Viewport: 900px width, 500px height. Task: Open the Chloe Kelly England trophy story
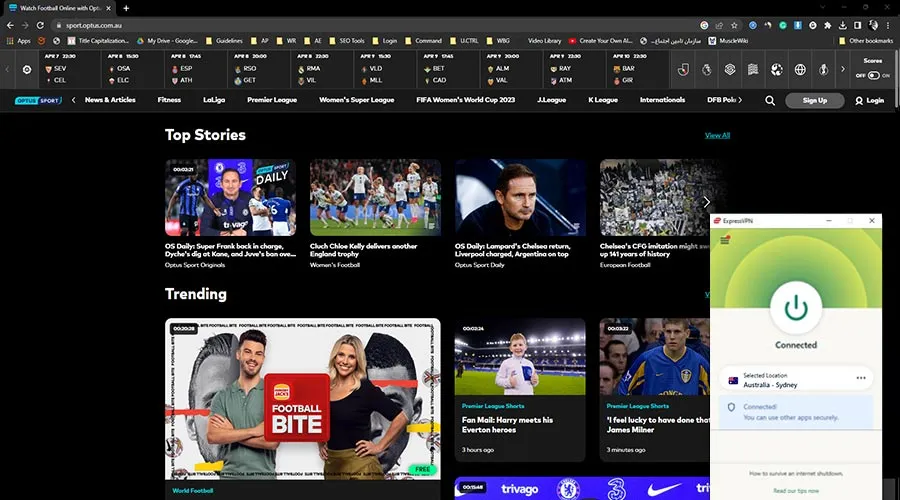point(375,197)
